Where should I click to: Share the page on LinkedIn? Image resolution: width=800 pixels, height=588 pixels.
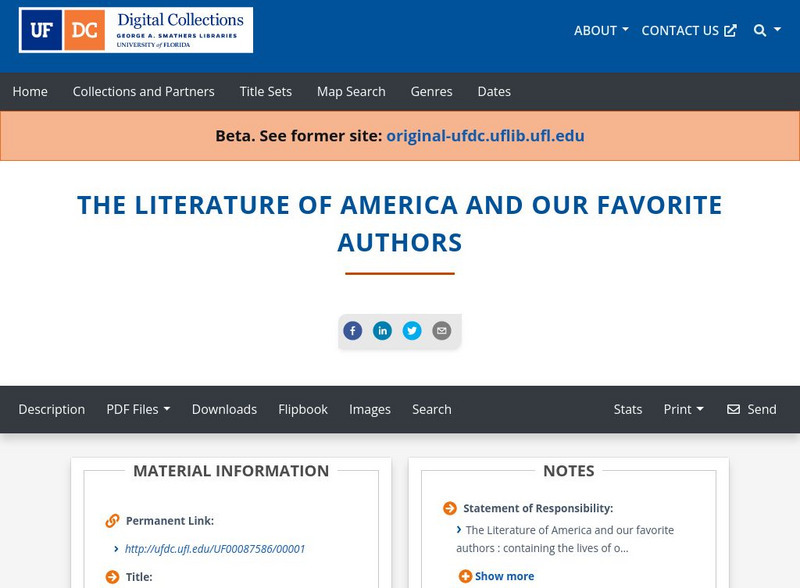pos(382,330)
